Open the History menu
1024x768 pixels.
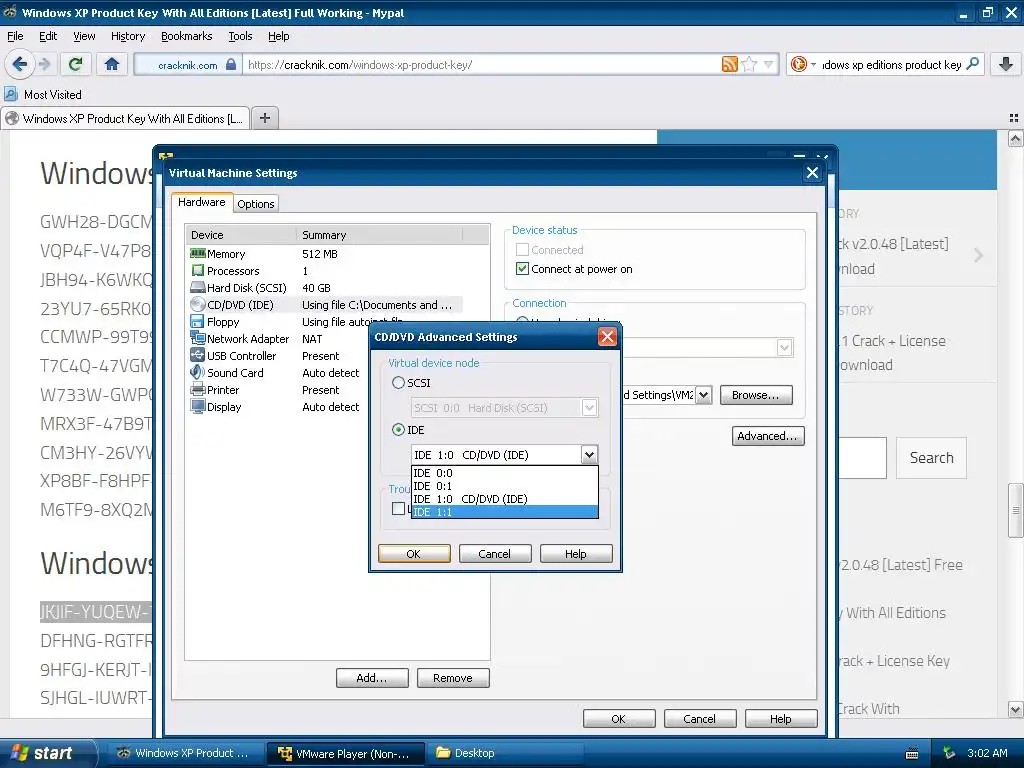[127, 36]
